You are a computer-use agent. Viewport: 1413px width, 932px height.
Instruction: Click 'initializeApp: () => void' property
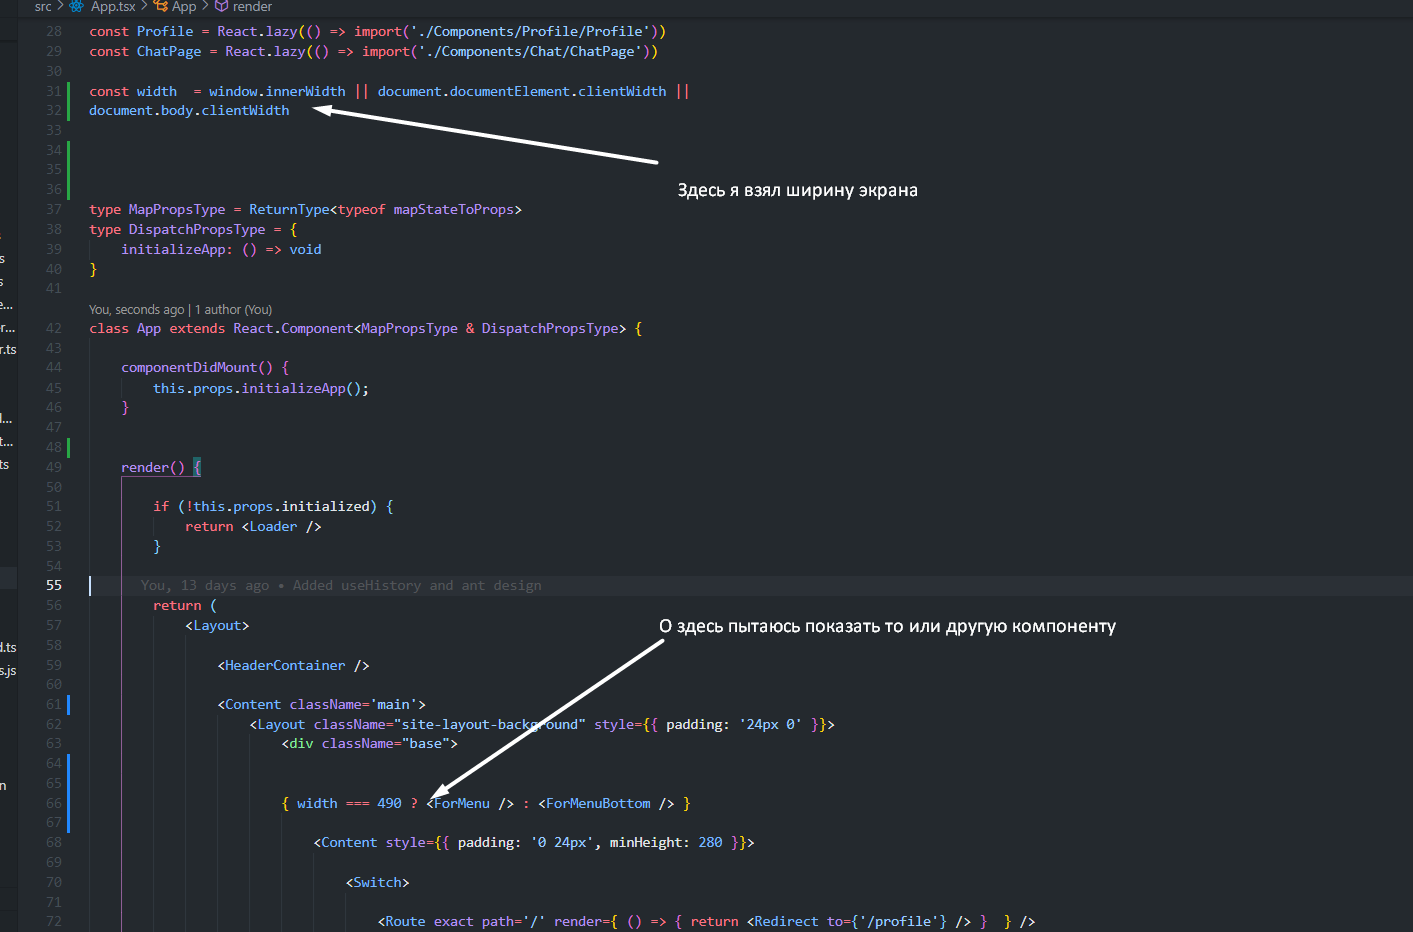[221, 250]
